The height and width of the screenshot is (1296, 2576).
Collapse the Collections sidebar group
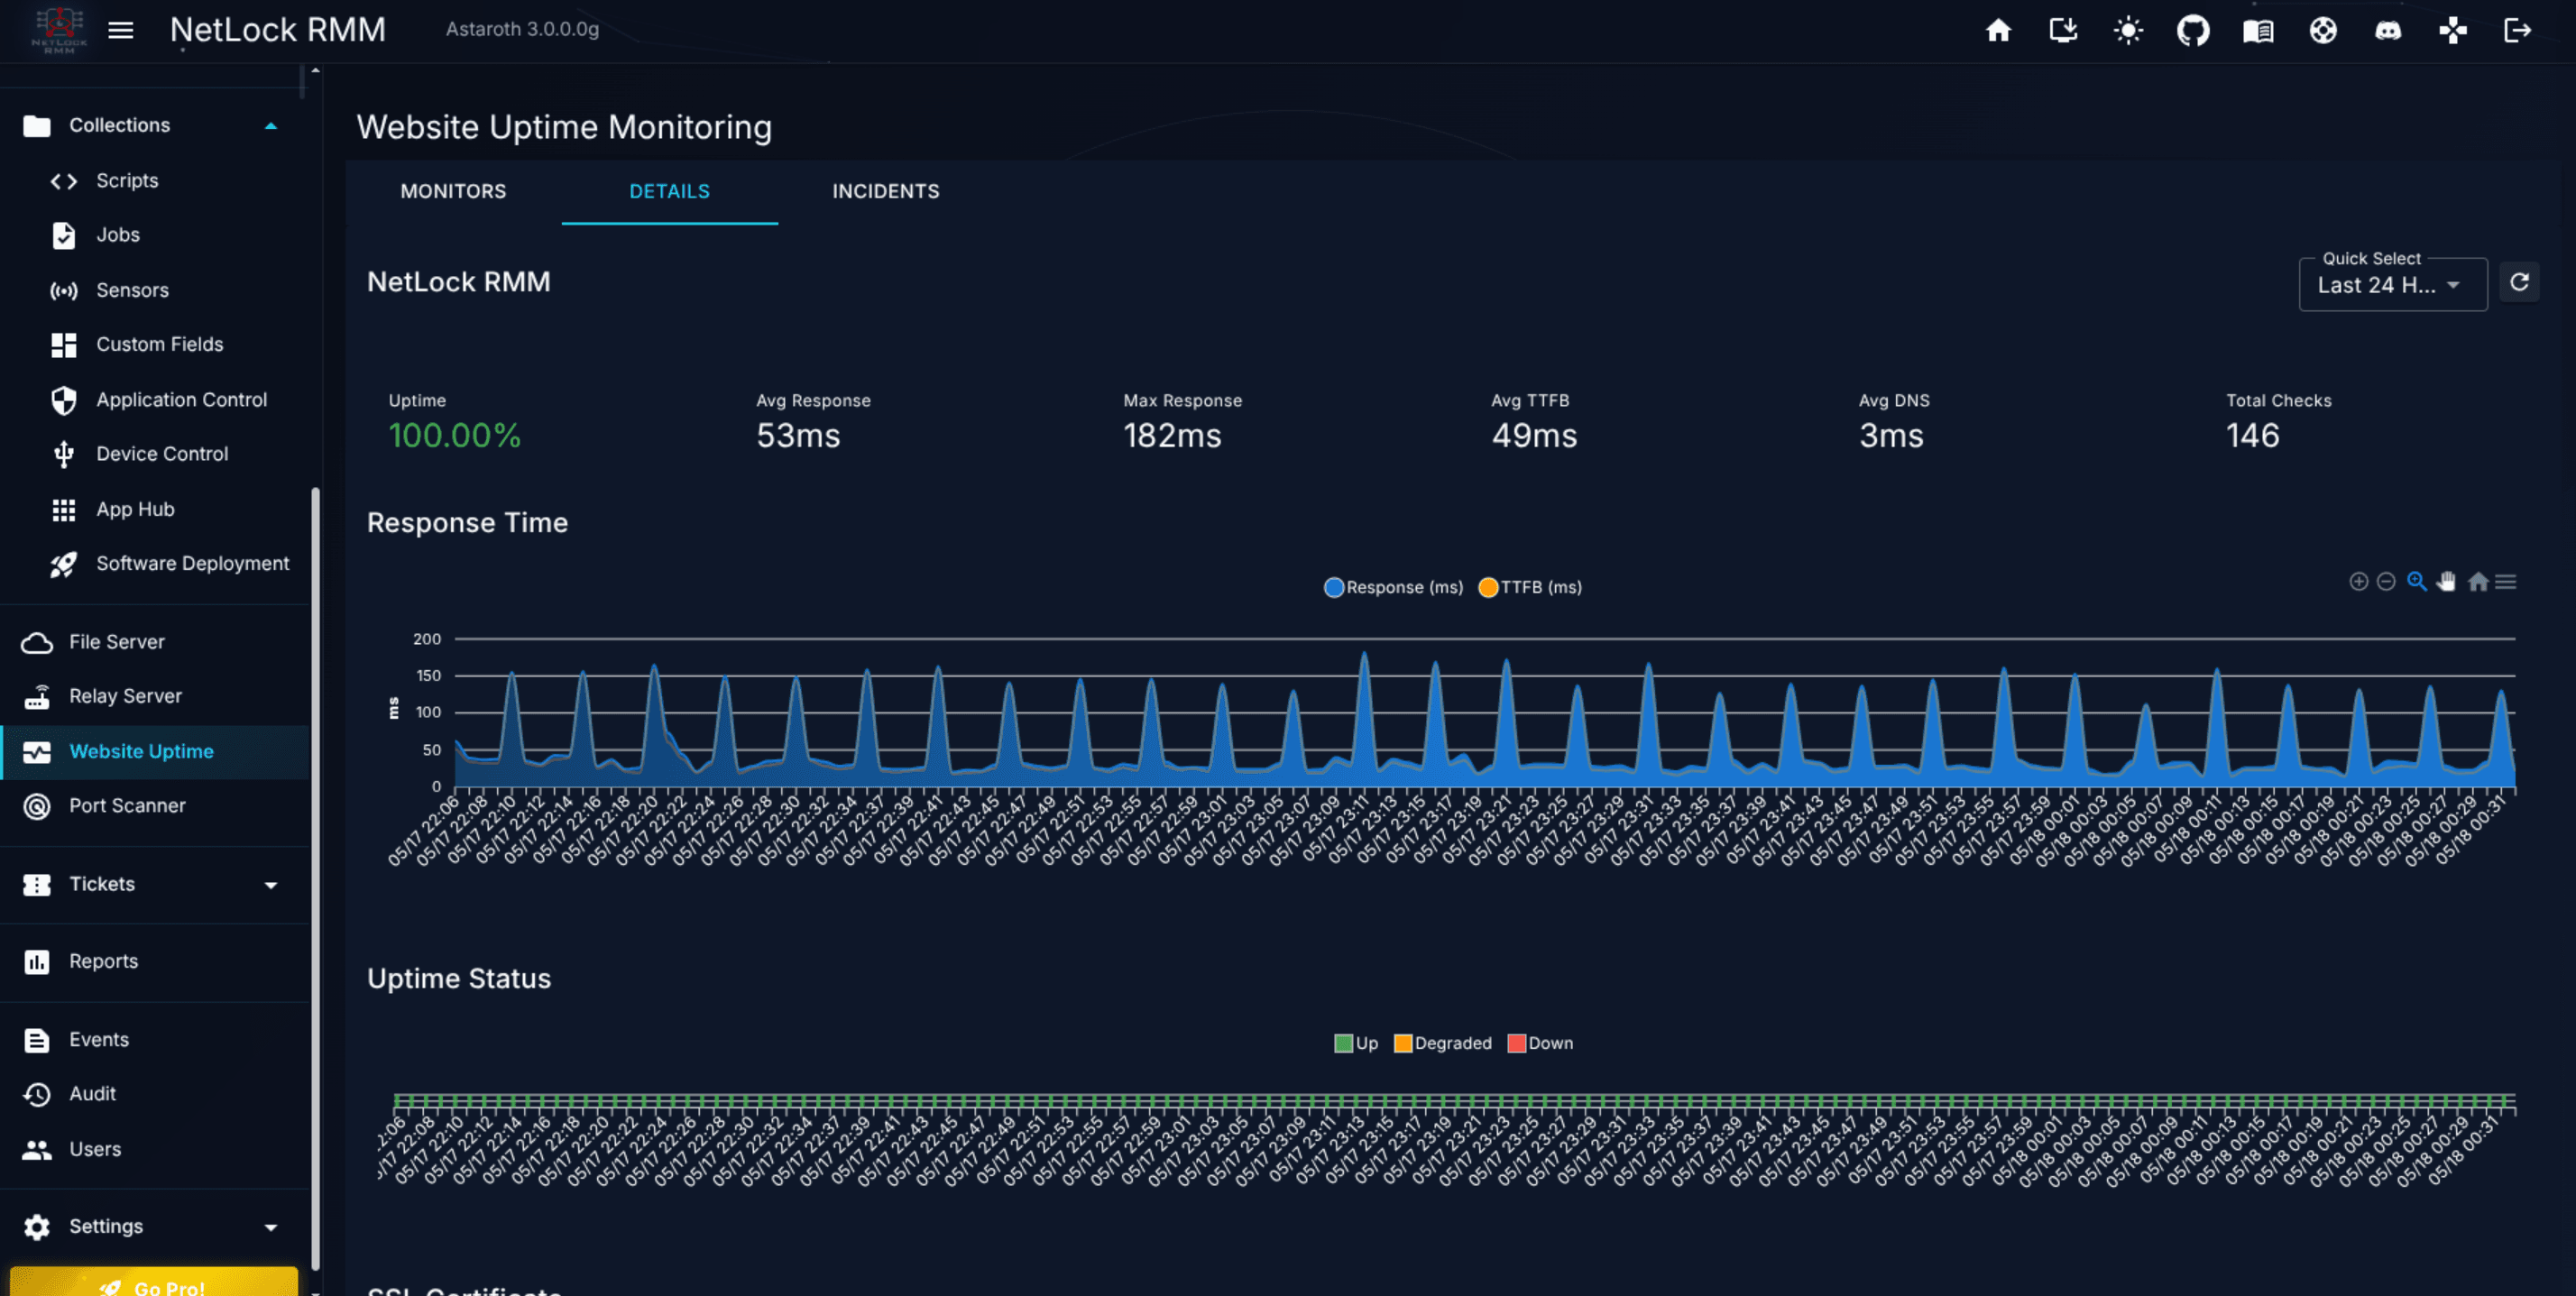154,125
